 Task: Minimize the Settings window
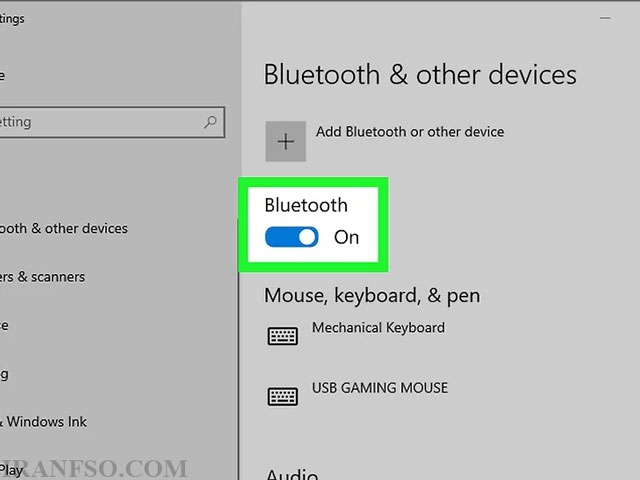(605, 18)
